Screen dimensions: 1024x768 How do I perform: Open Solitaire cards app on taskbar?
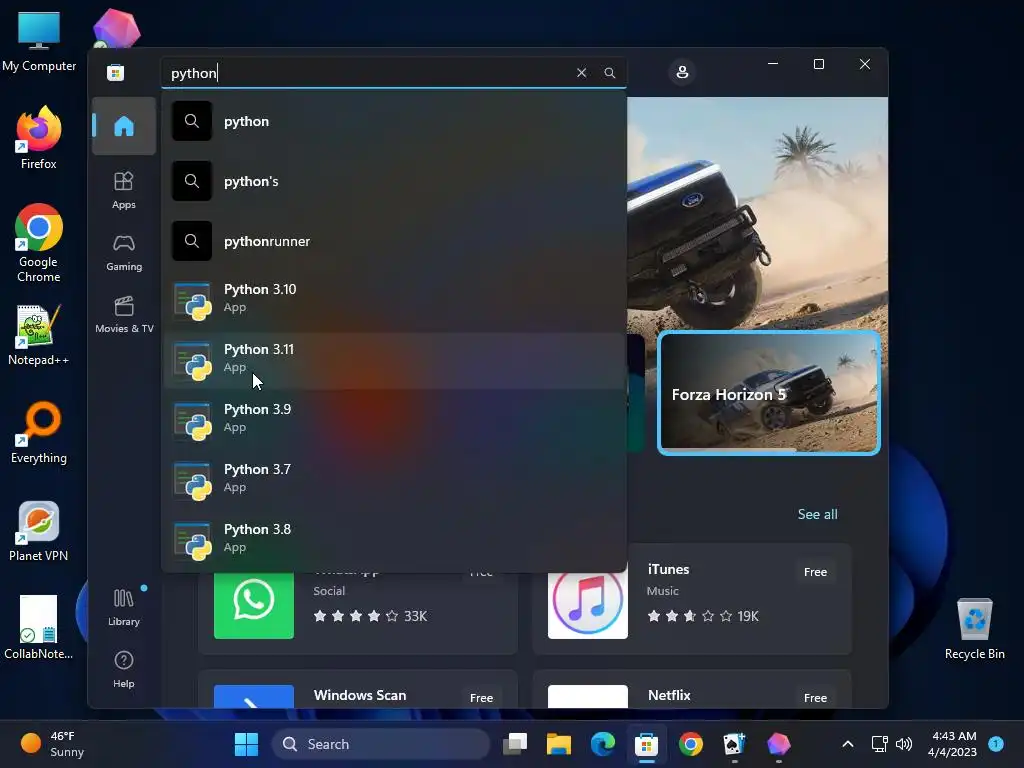tap(734, 744)
